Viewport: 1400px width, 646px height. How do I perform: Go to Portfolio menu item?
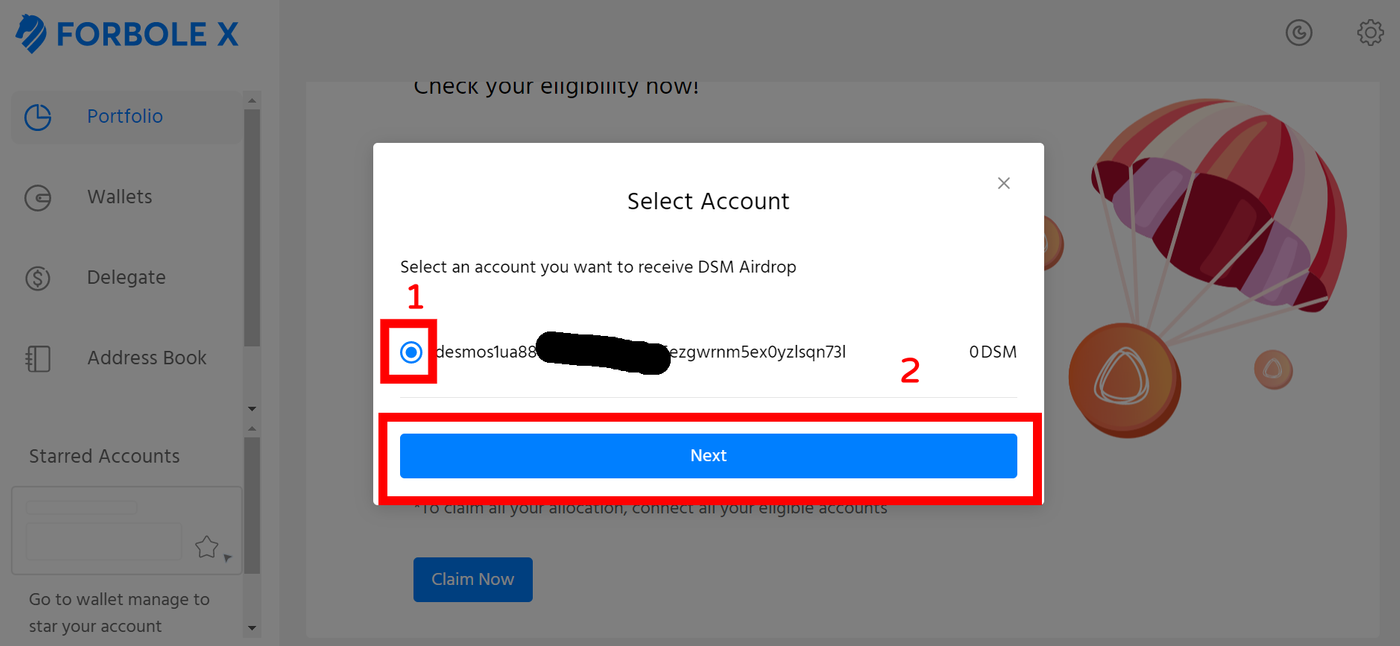point(126,117)
